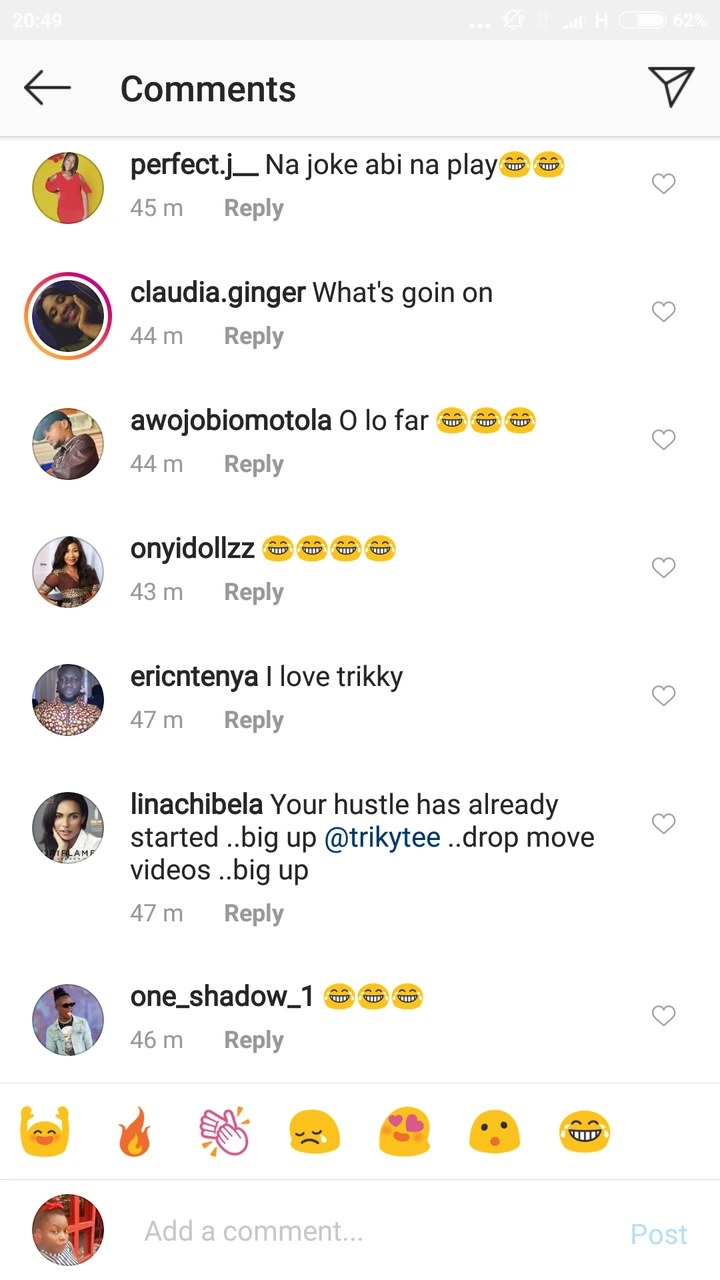Insert the clapping hands emoji
720x1280 pixels.
pyautogui.click(x=224, y=1133)
